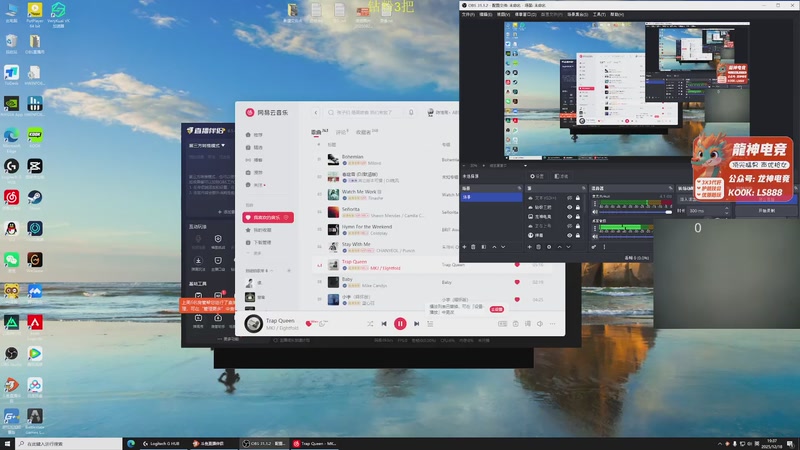Click the properties button above OBS scenes panel
Viewport: 800px width, 450px height.
[537, 176]
